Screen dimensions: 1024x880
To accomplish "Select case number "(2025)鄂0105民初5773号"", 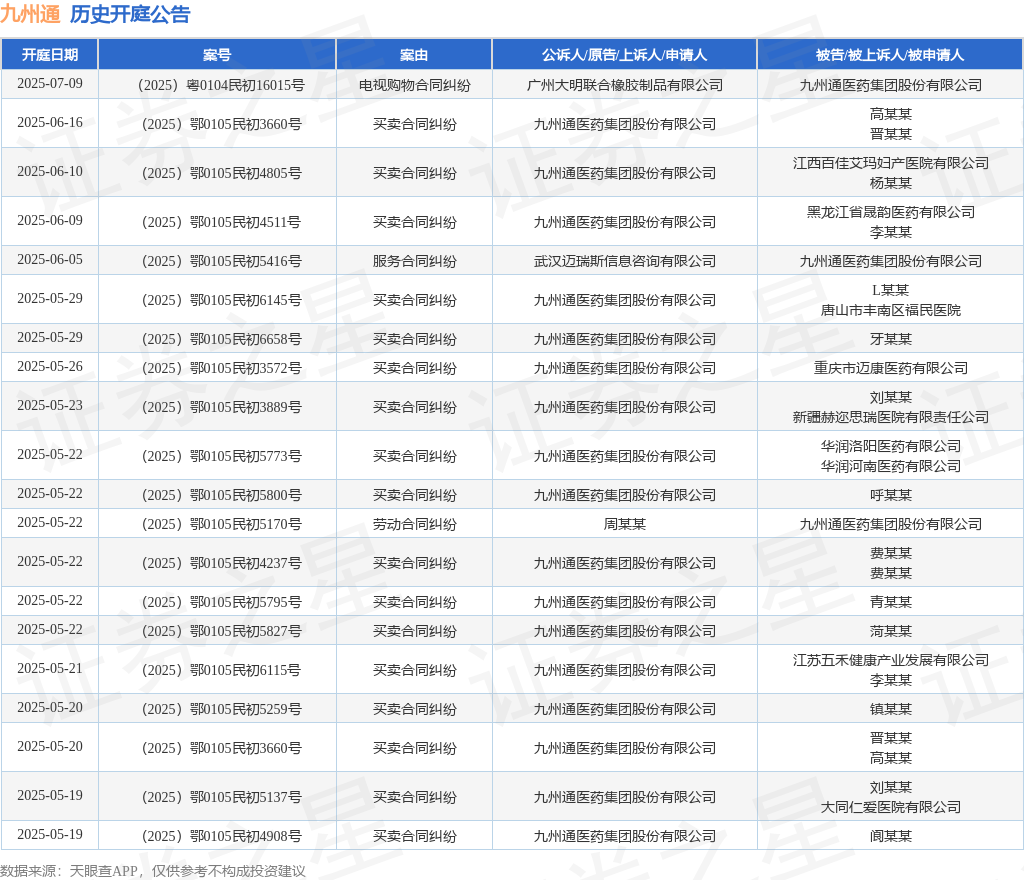I will click(x=221, y=456).
